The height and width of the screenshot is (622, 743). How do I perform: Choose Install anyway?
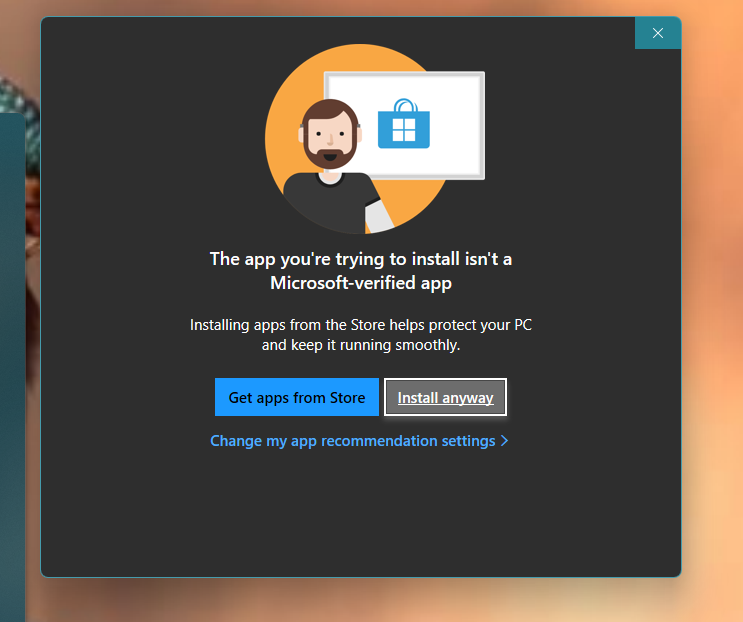point(445,397)
